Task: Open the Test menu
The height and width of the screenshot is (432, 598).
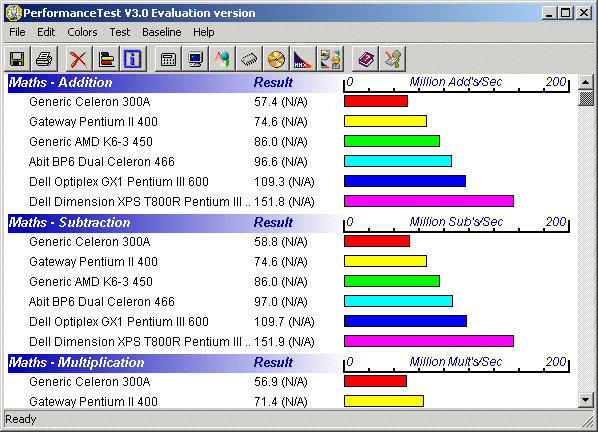Action: pyautogui.click(x=120, y=32)
